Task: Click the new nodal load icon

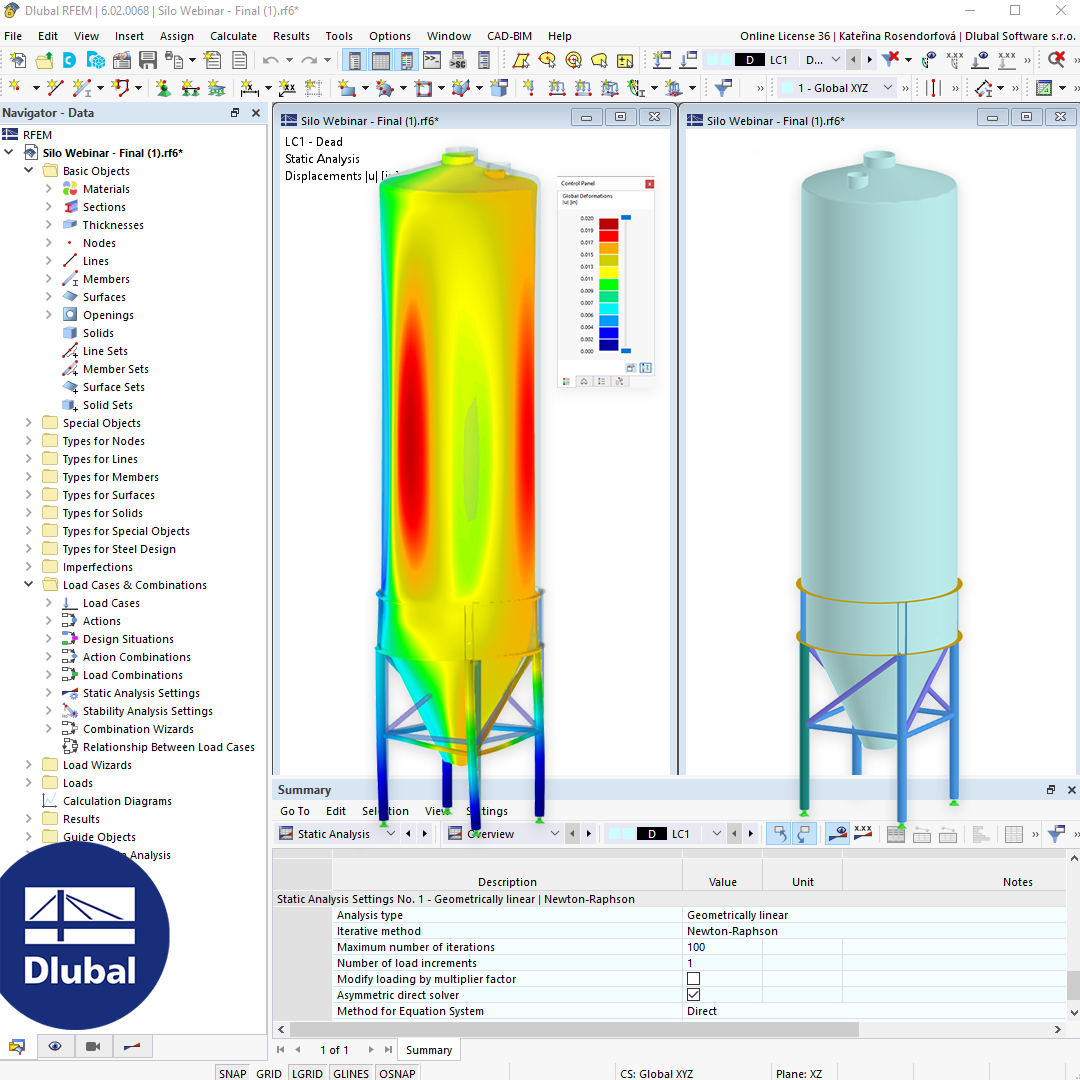Action: (529, 87)
